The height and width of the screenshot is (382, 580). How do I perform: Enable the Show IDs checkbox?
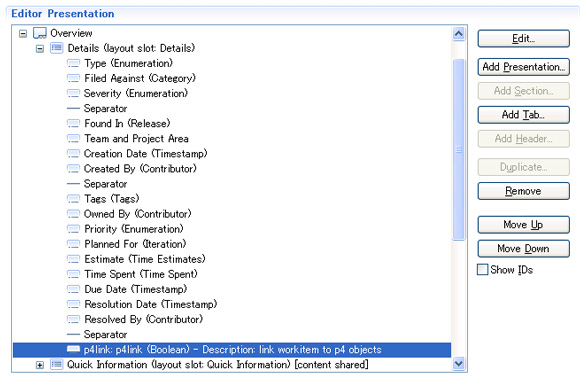[482, 270]
